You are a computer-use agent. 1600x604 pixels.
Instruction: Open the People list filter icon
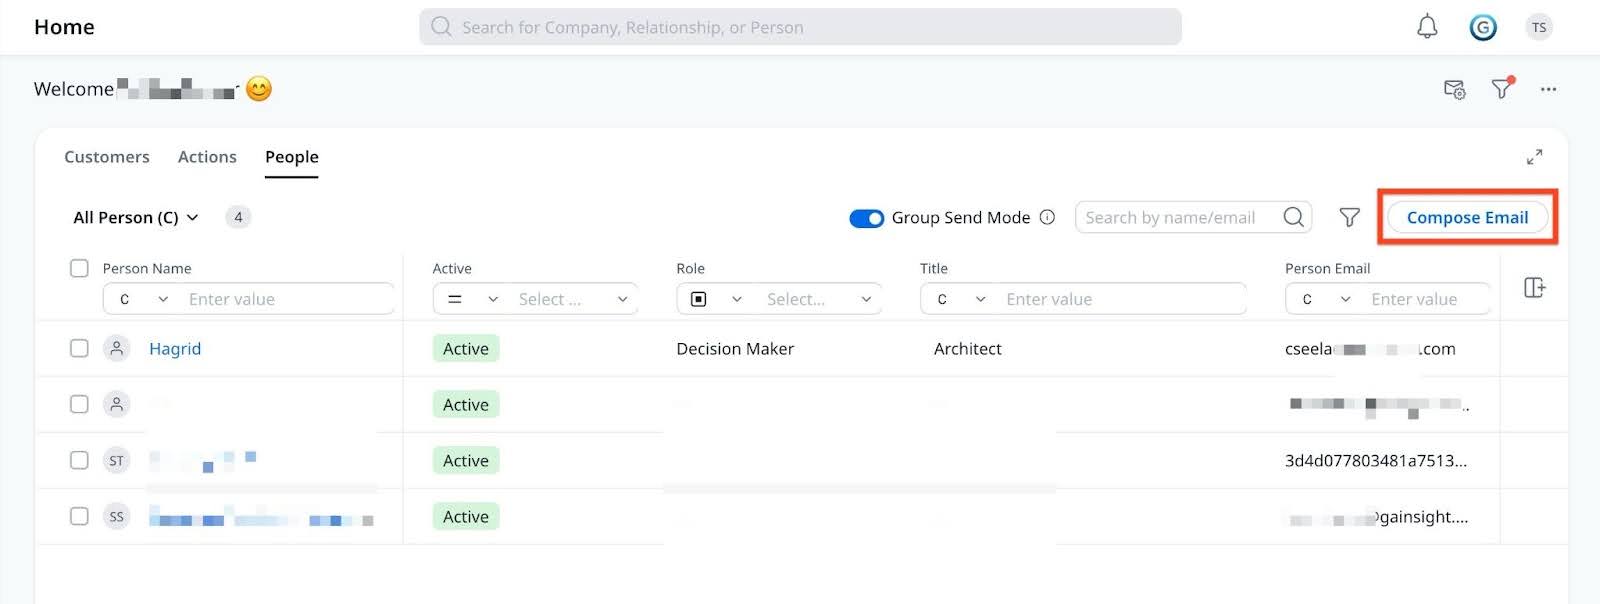point(1349,217)
